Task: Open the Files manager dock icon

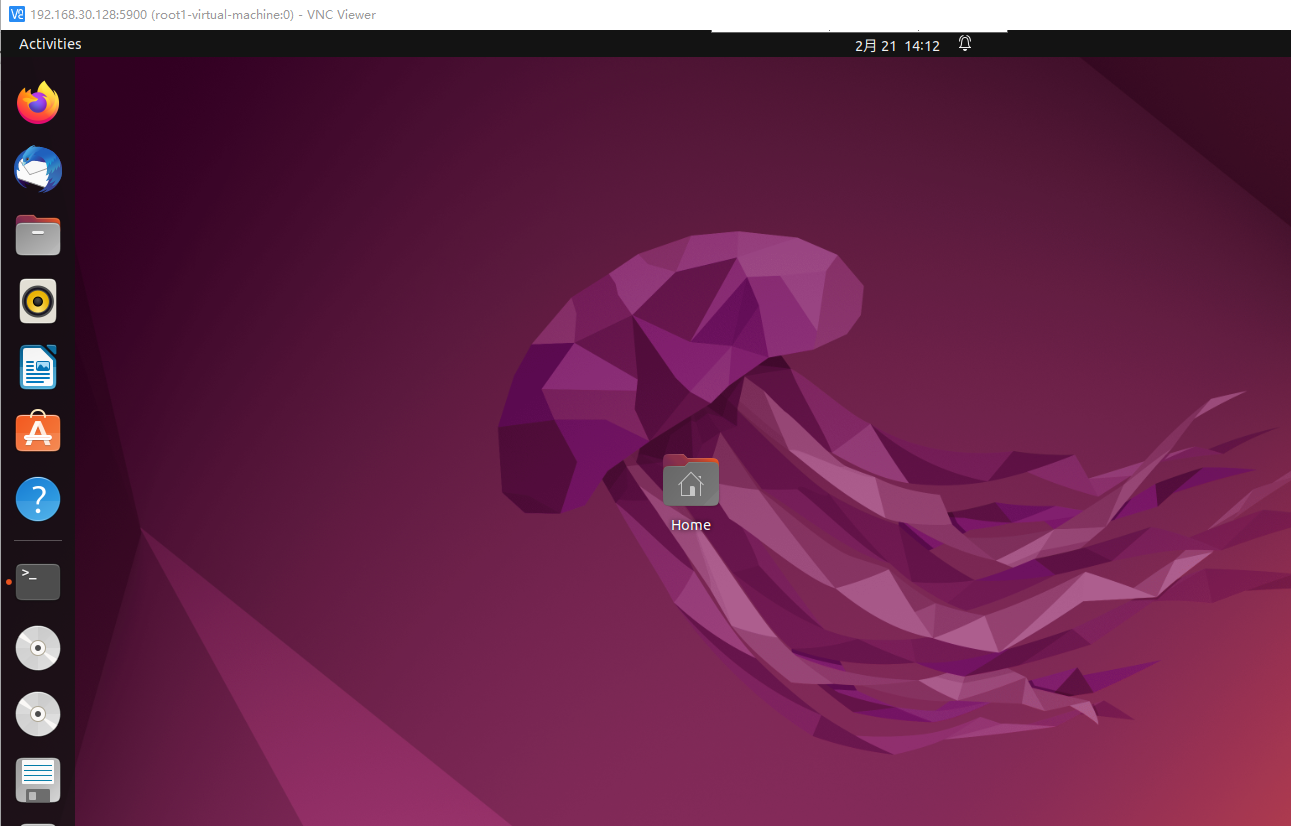Action: (x=38, y=236)
